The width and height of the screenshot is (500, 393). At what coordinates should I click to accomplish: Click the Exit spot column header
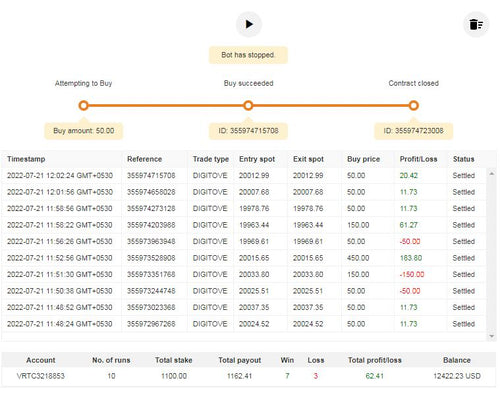click(x=308, y=159)
